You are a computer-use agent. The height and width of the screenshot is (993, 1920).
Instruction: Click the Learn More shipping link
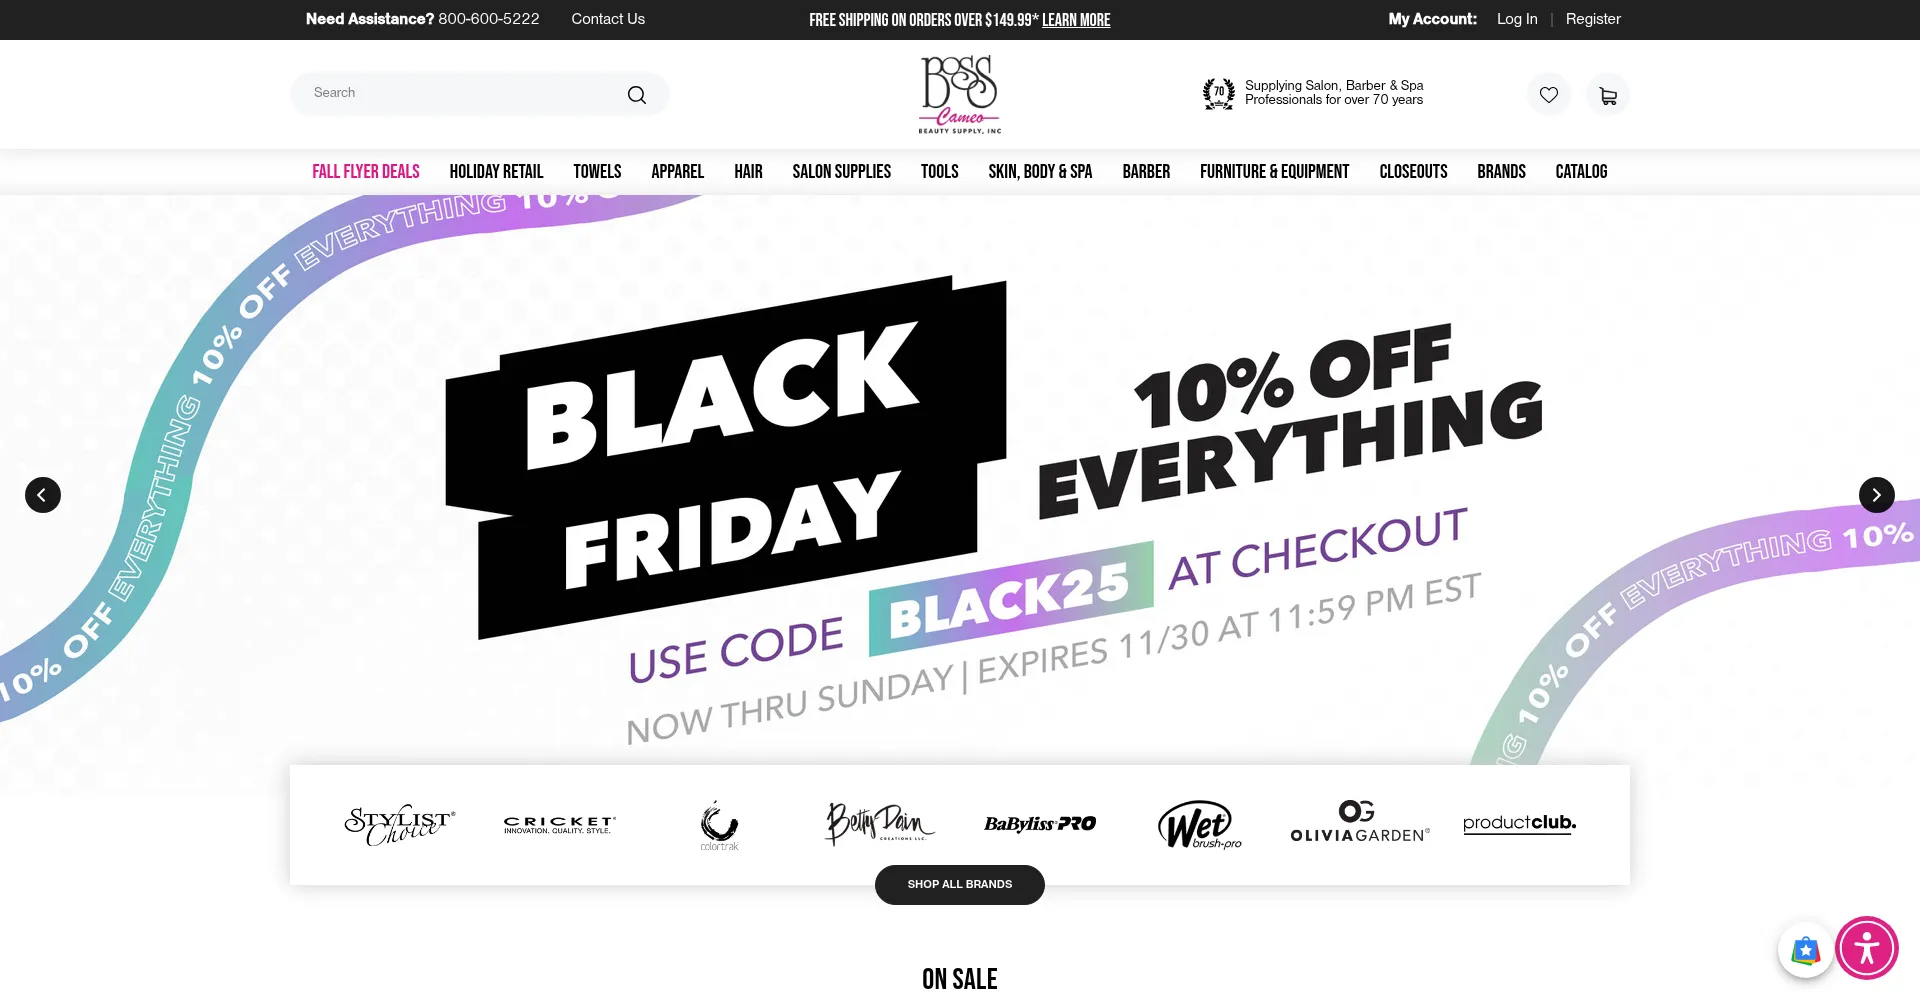pyautogui.click(x=1076, y=20)
